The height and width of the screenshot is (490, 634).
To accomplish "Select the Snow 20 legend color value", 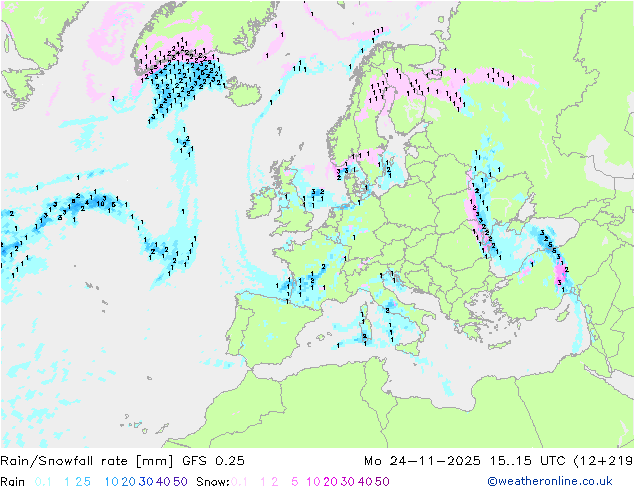I will (330, 482).
